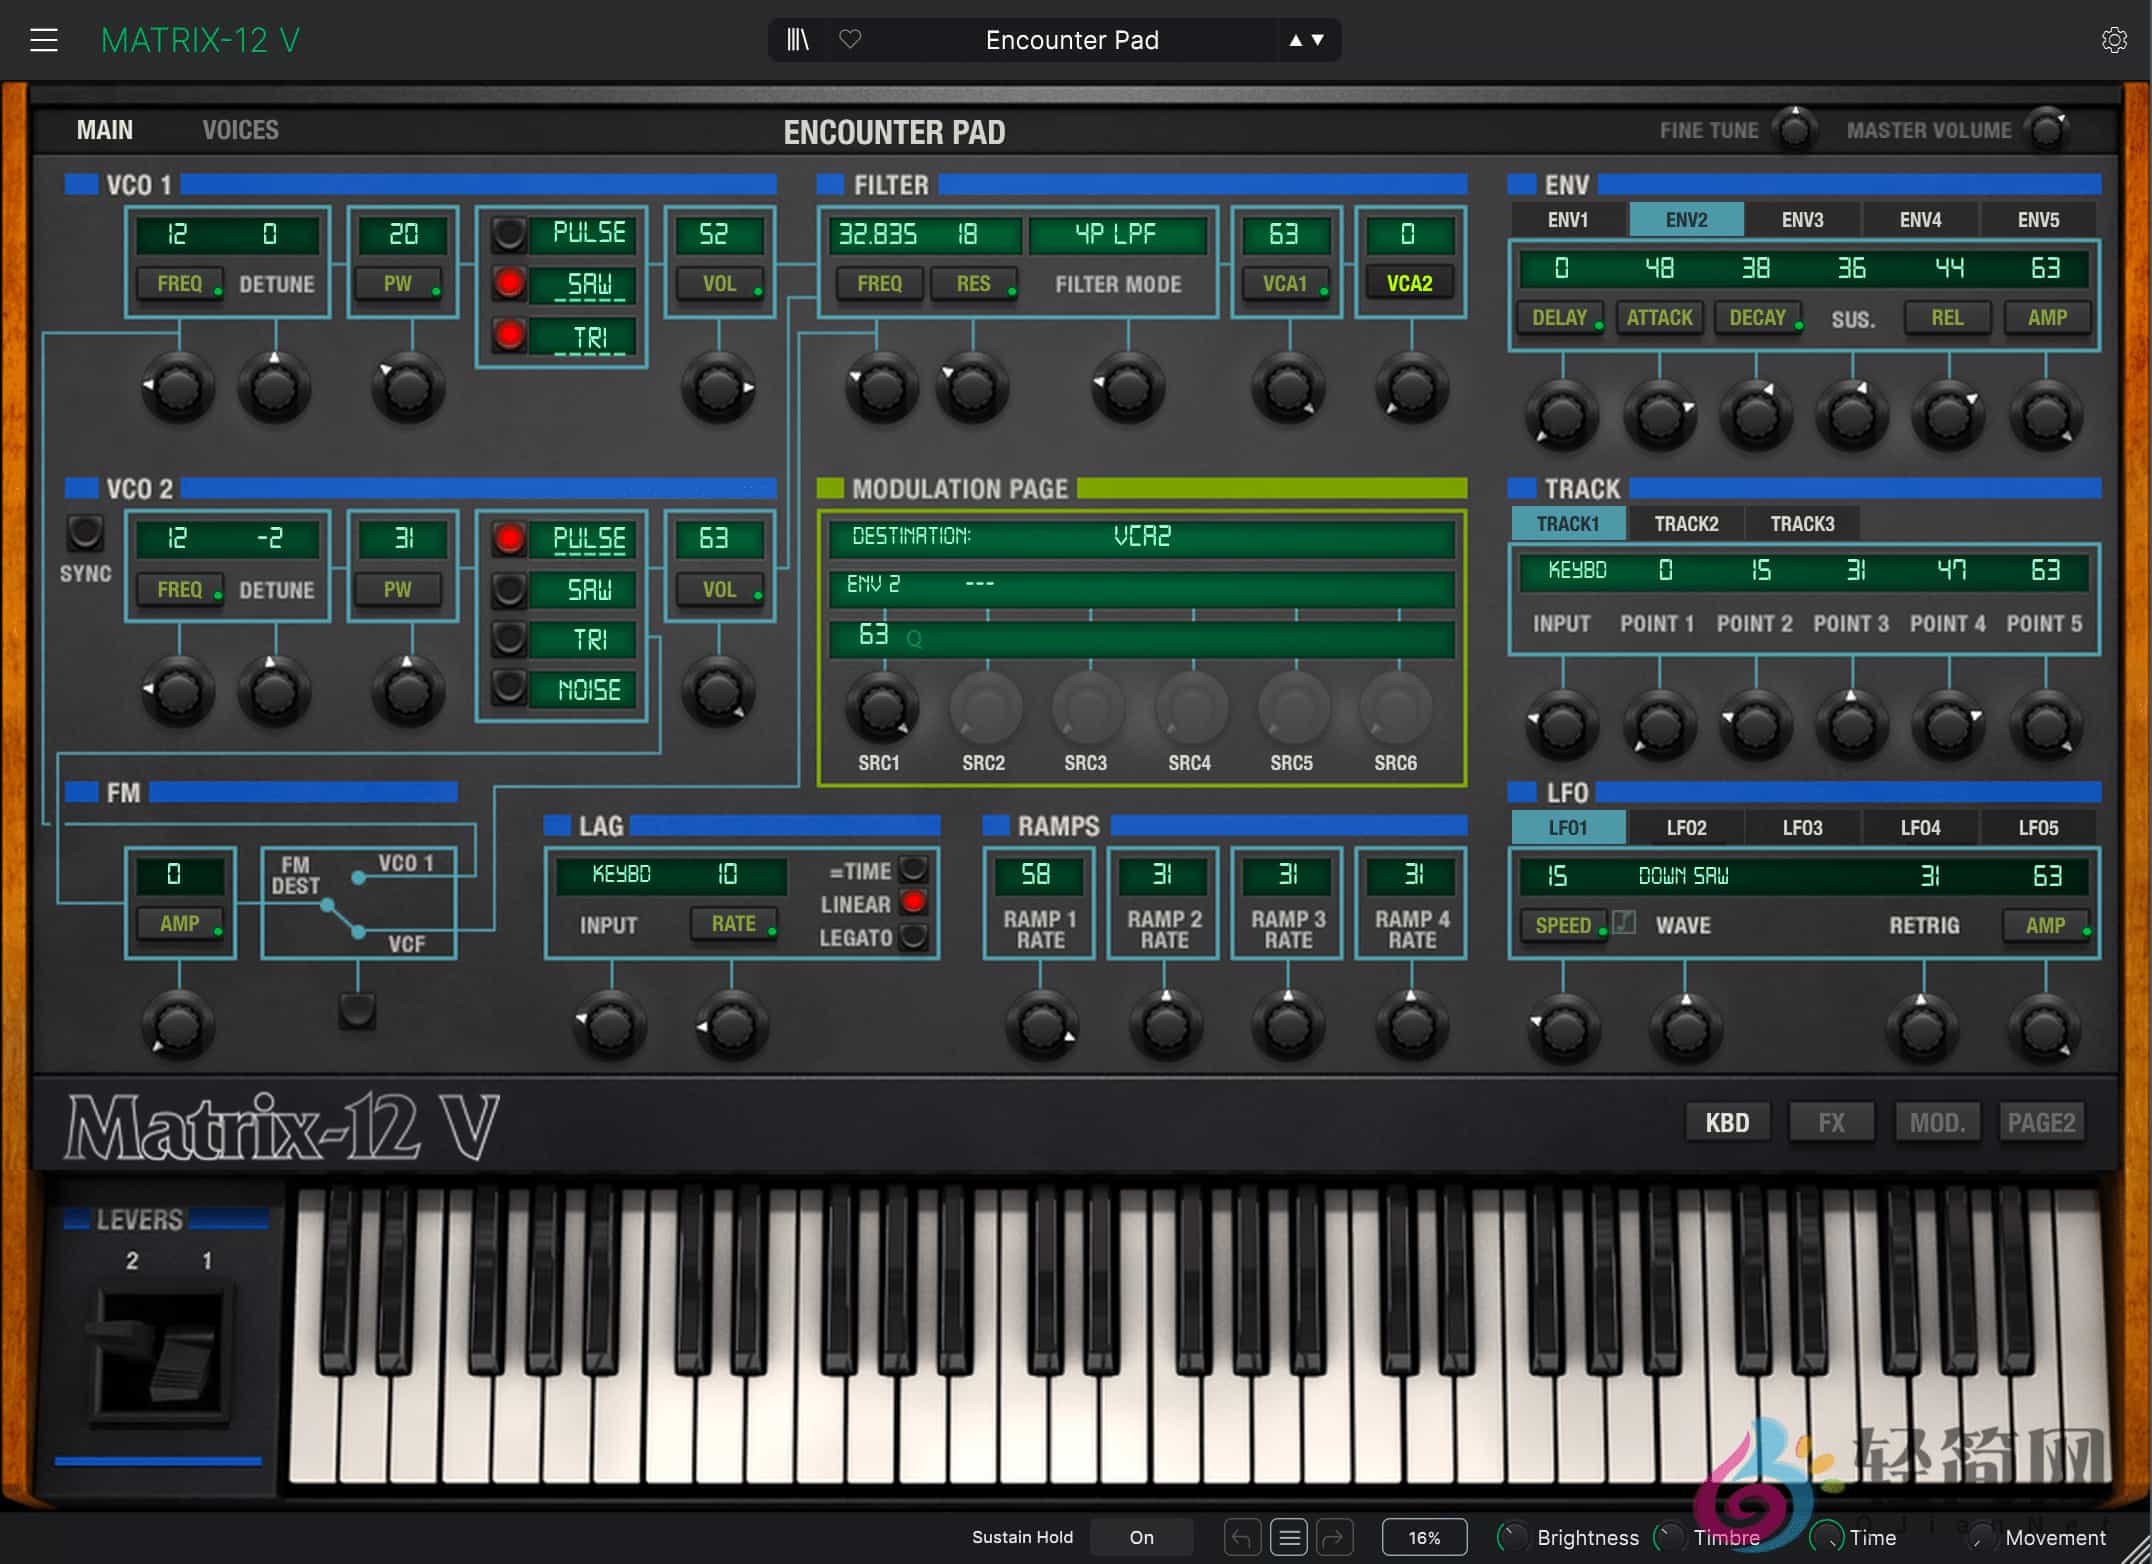Enable VCO 2 SYNC button
This screenshot has width=2152, height=1564.
[x=85, y=533]
